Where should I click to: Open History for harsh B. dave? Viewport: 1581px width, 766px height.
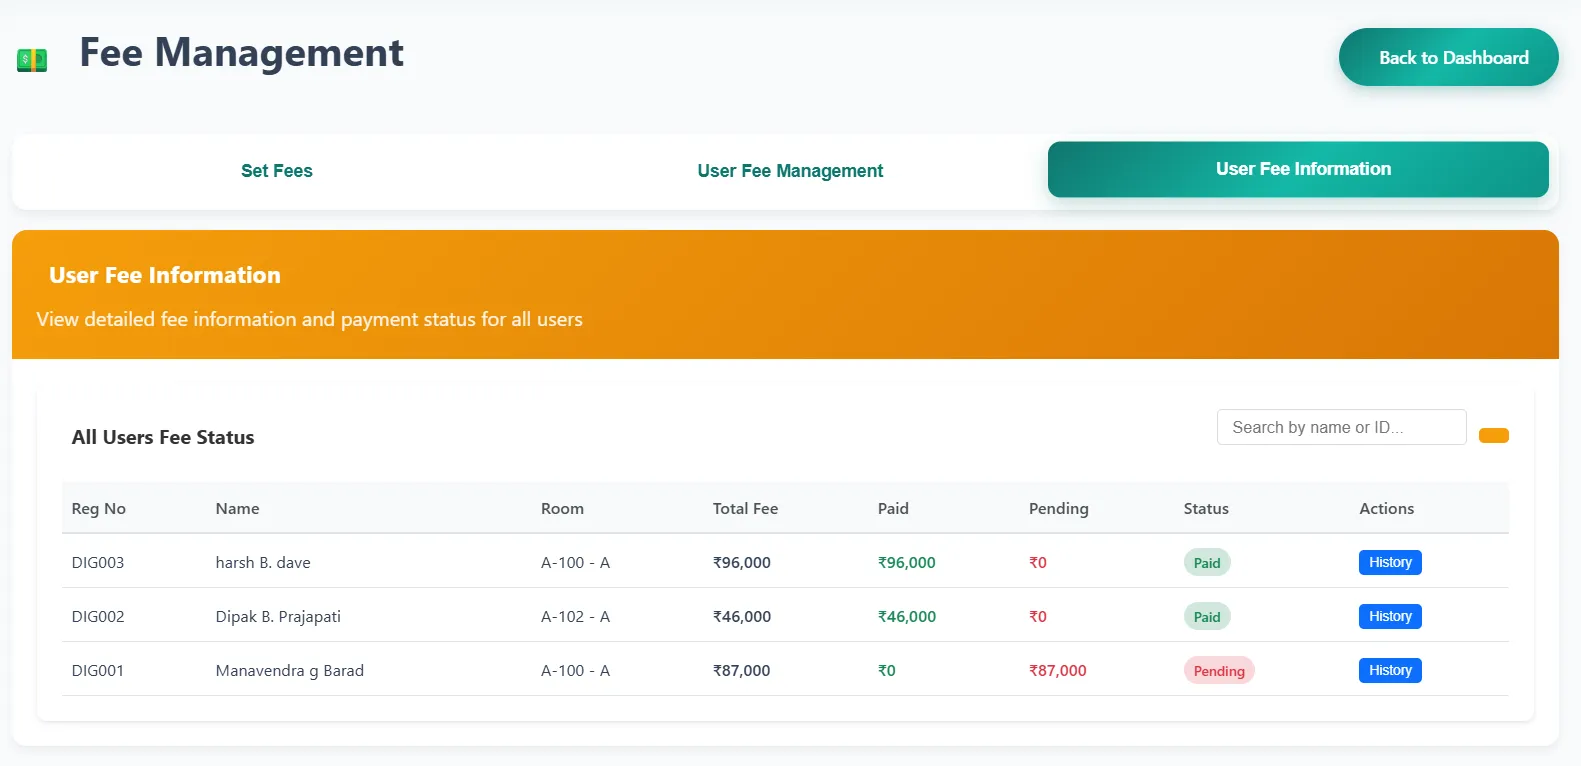click(1390, 562)
